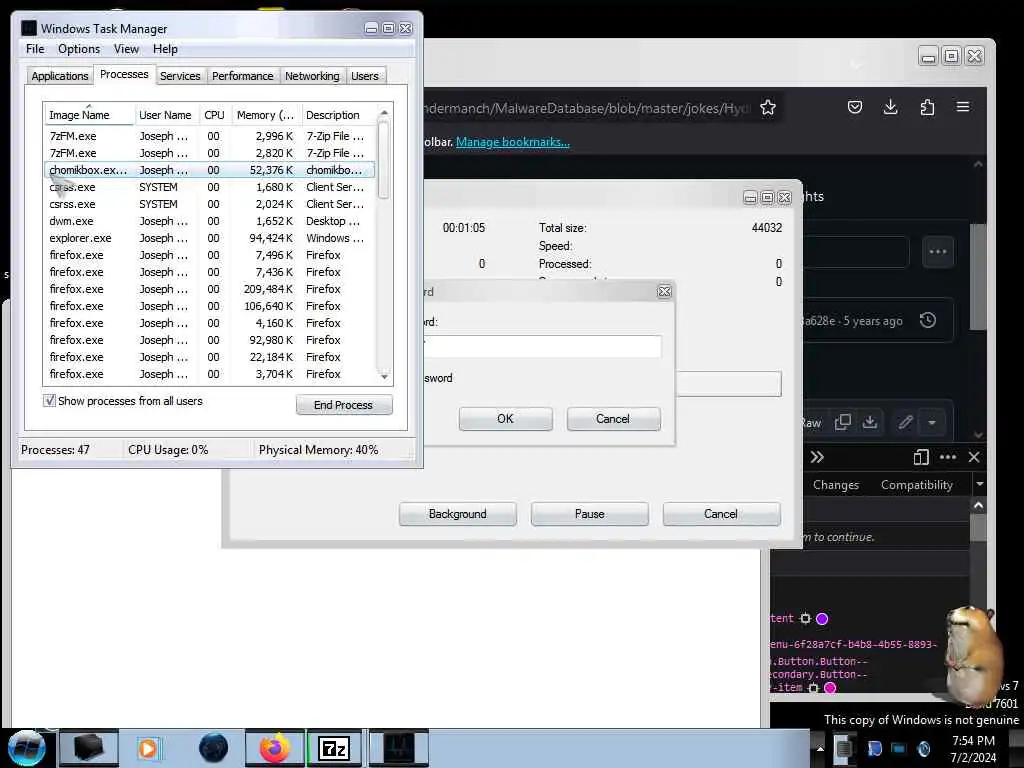Open the Manage bookmarks link

[513, 142]
